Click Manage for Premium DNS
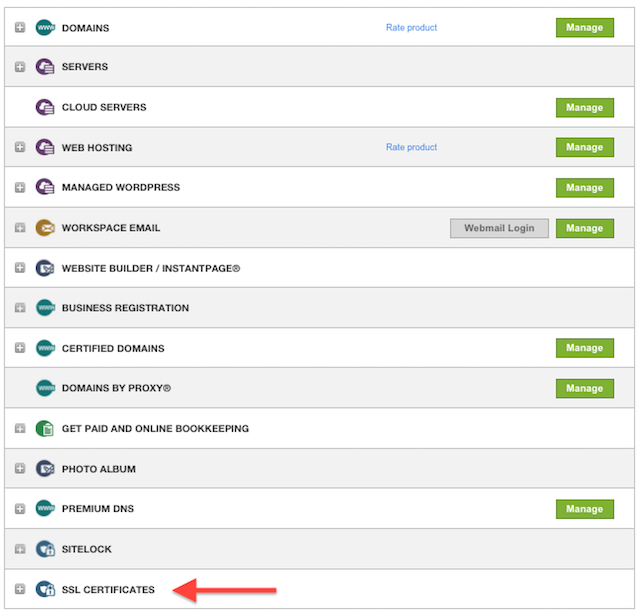The width and height of the screenshot is (640, 616). pyautogui.click(x=584, y=509)
